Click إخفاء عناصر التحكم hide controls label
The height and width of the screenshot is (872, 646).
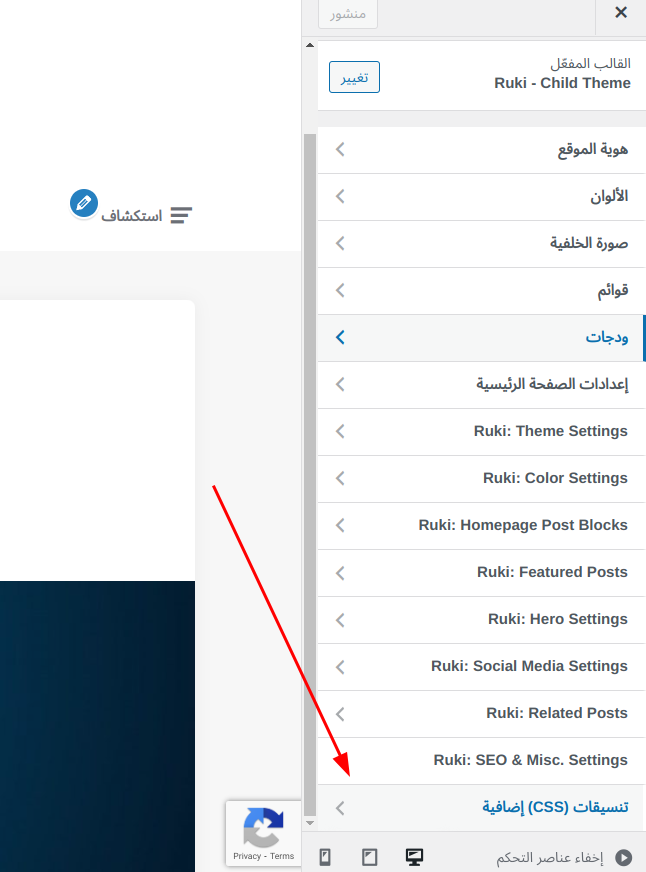click(550, 858)
